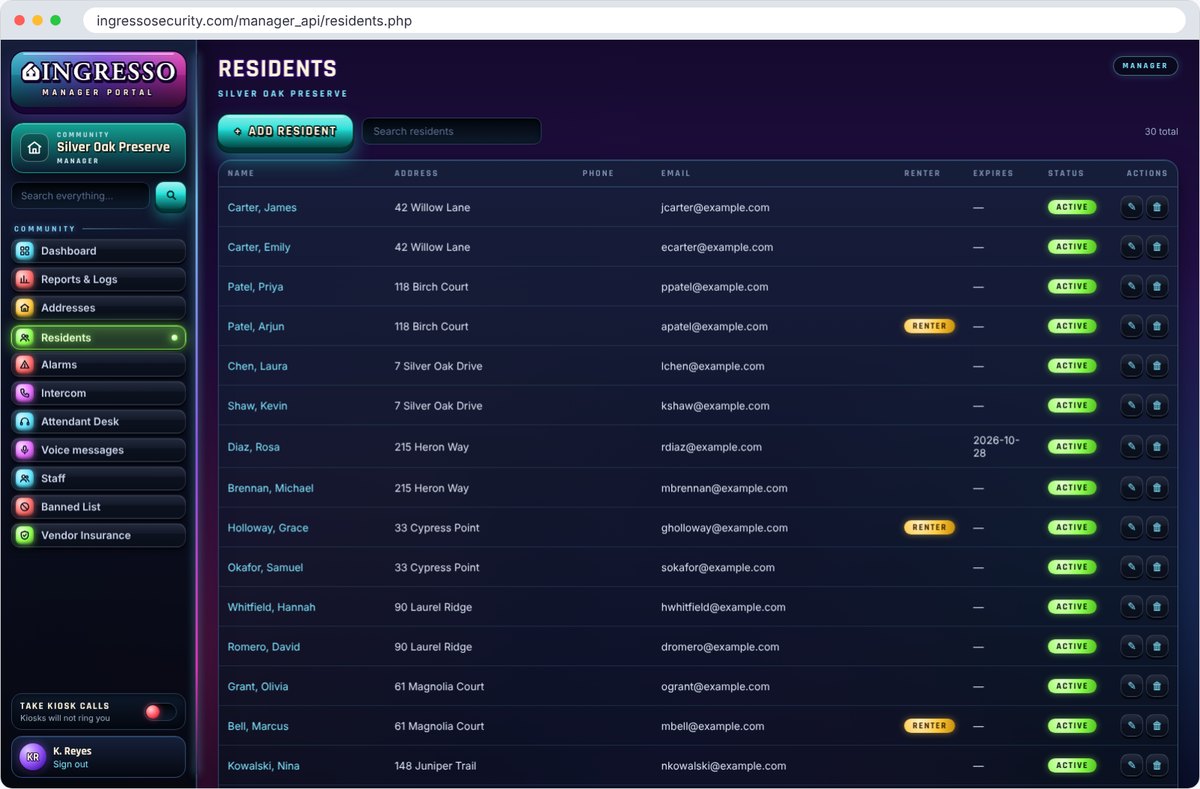Viewport: 1200px width, 789px height.
Task: Click email dromero@example.com
Action: (x=720, y=647)
